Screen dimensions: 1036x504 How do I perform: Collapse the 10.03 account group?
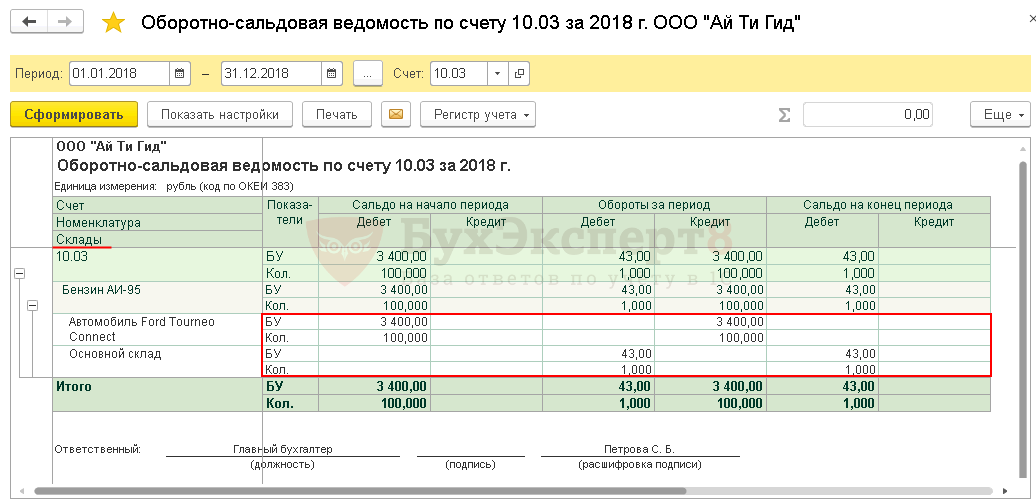[x=19, y=273]
